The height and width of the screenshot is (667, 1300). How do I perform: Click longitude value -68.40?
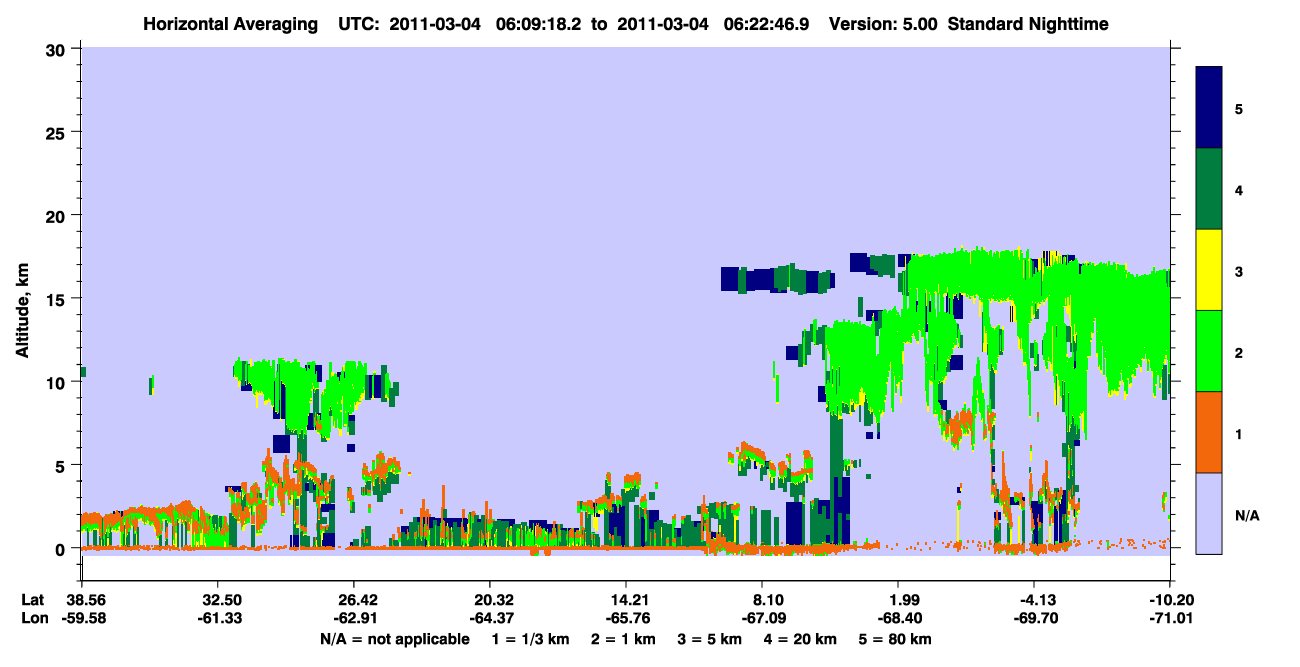[x=898, y=618]
